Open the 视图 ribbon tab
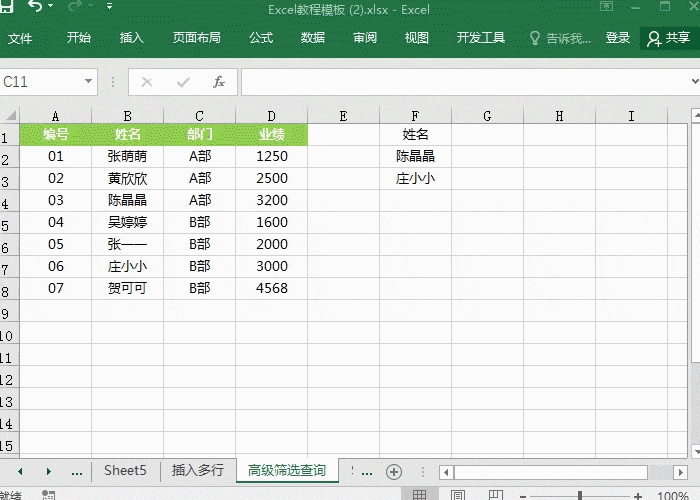This screenshot has height=500, width=700. point(417,38)
